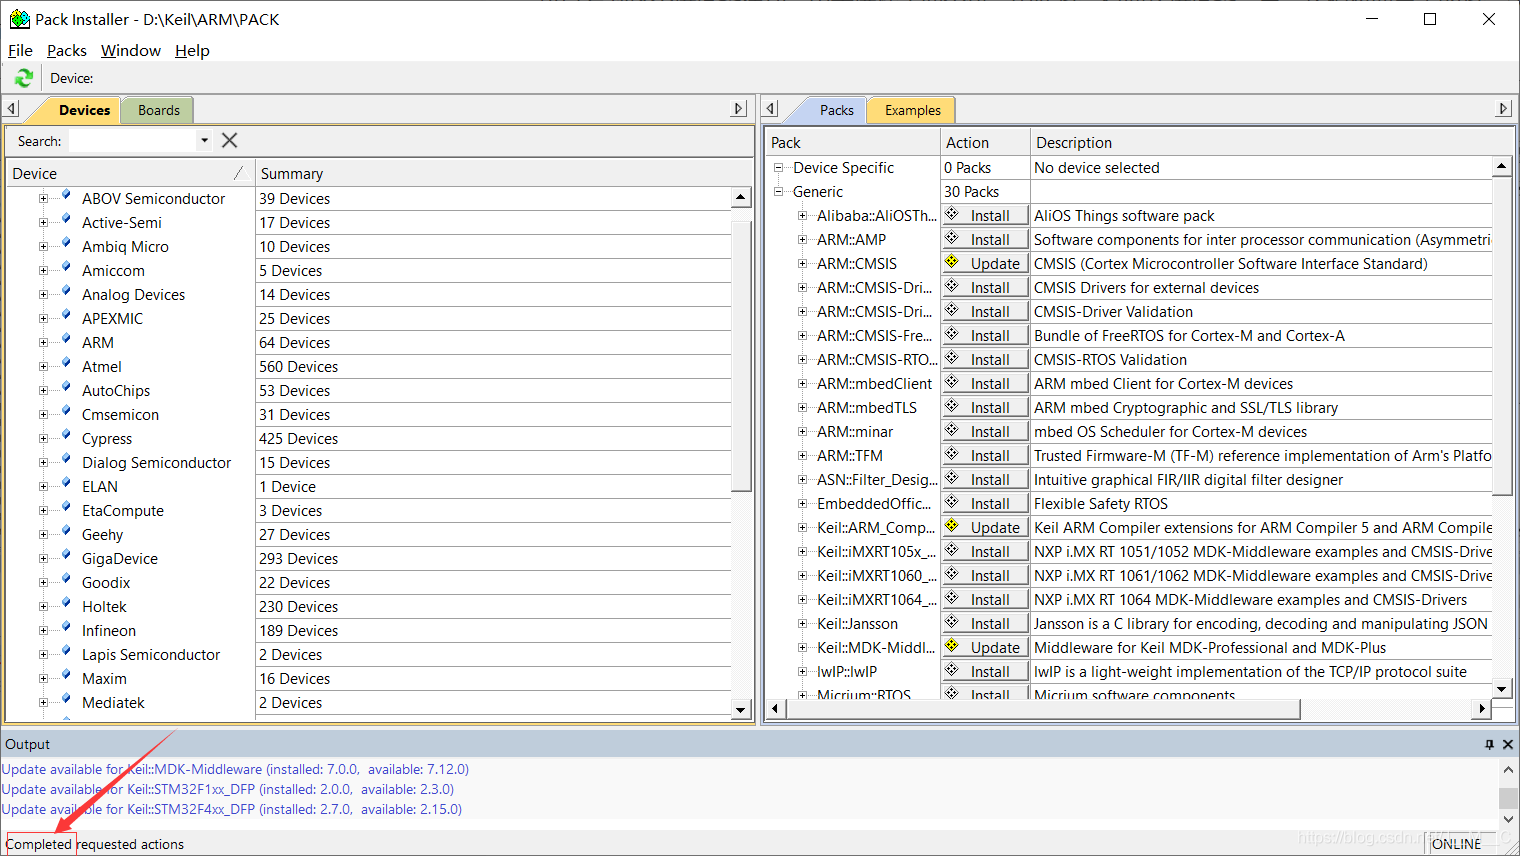The width and height of the screenshot is (1520, 856).
Task: Install EmbeddedOffice pack
Action: point(985,503)
